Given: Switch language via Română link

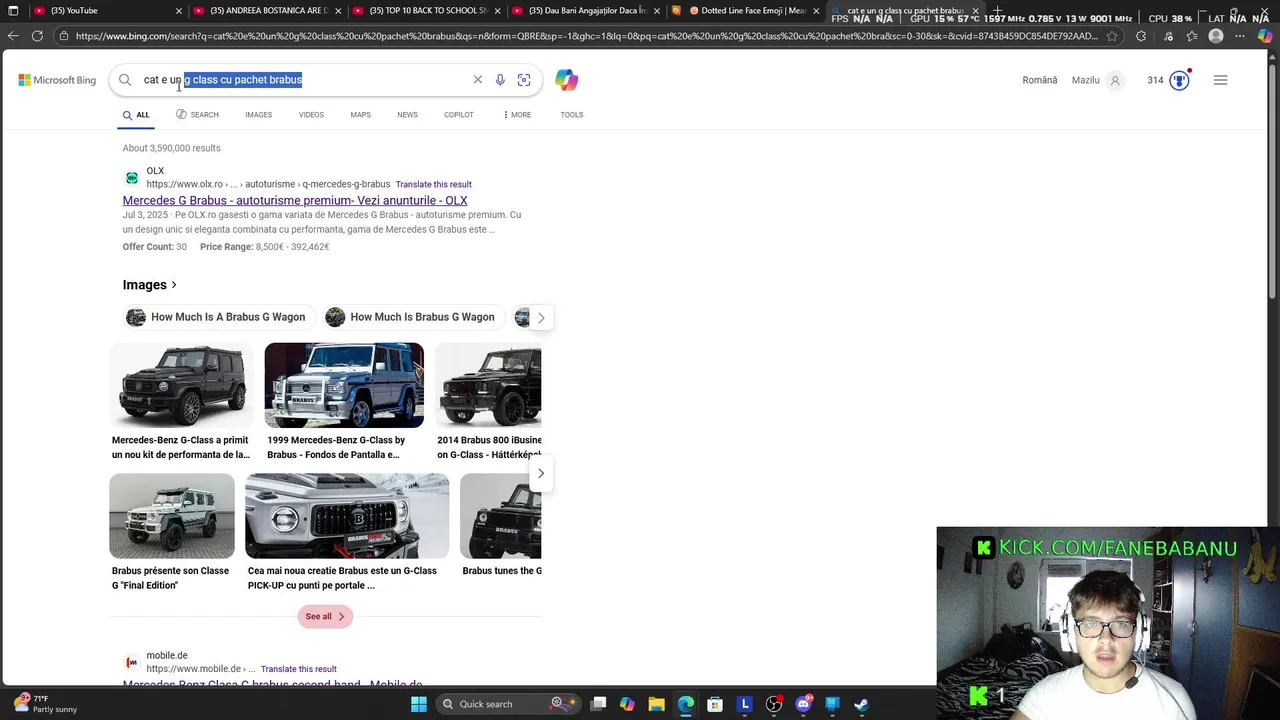Looking at the screenshot, I should point(1040,80).
